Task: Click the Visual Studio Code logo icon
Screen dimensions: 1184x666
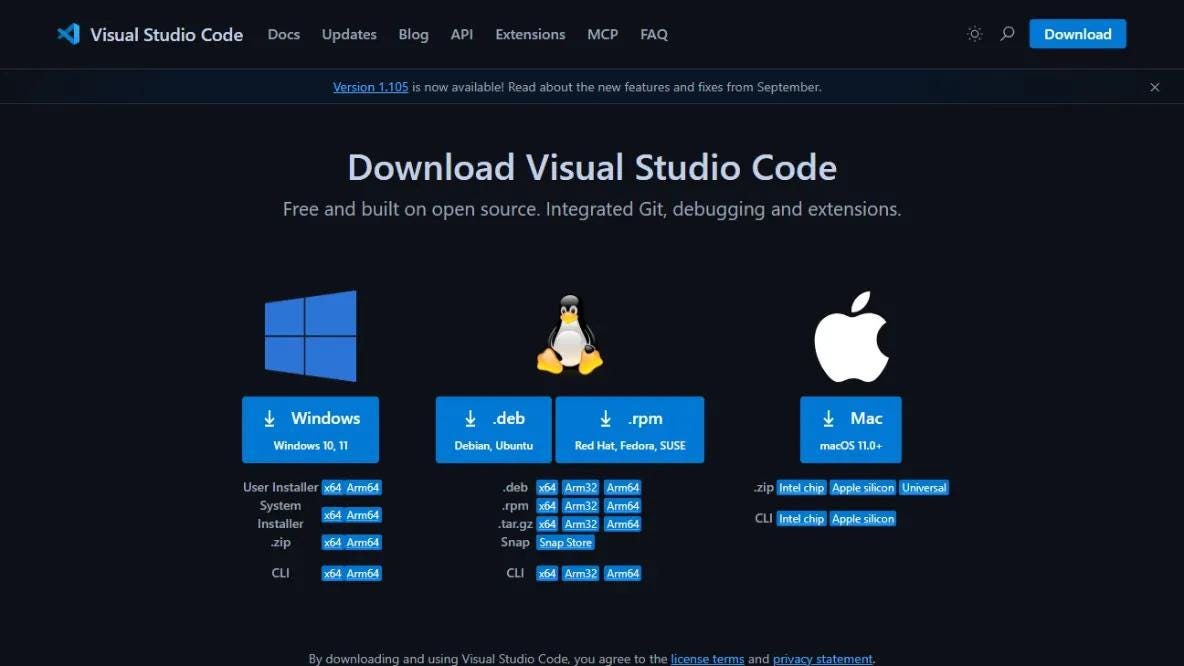Action: [x=69, y=34]
